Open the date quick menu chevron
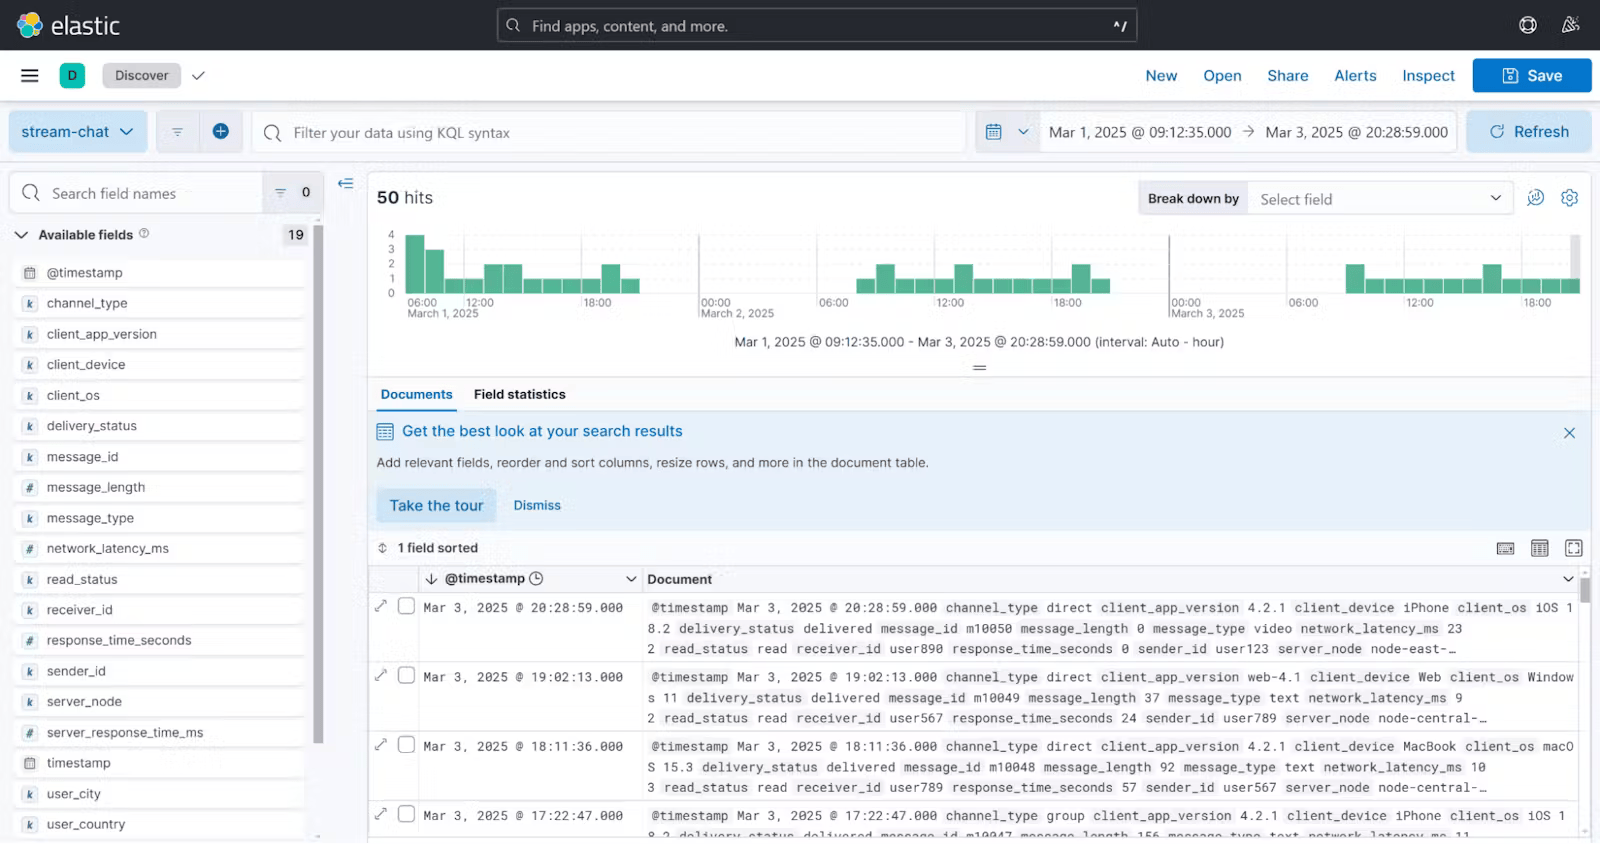Viewport: 1600px width, 844px height. [1023, 132]
